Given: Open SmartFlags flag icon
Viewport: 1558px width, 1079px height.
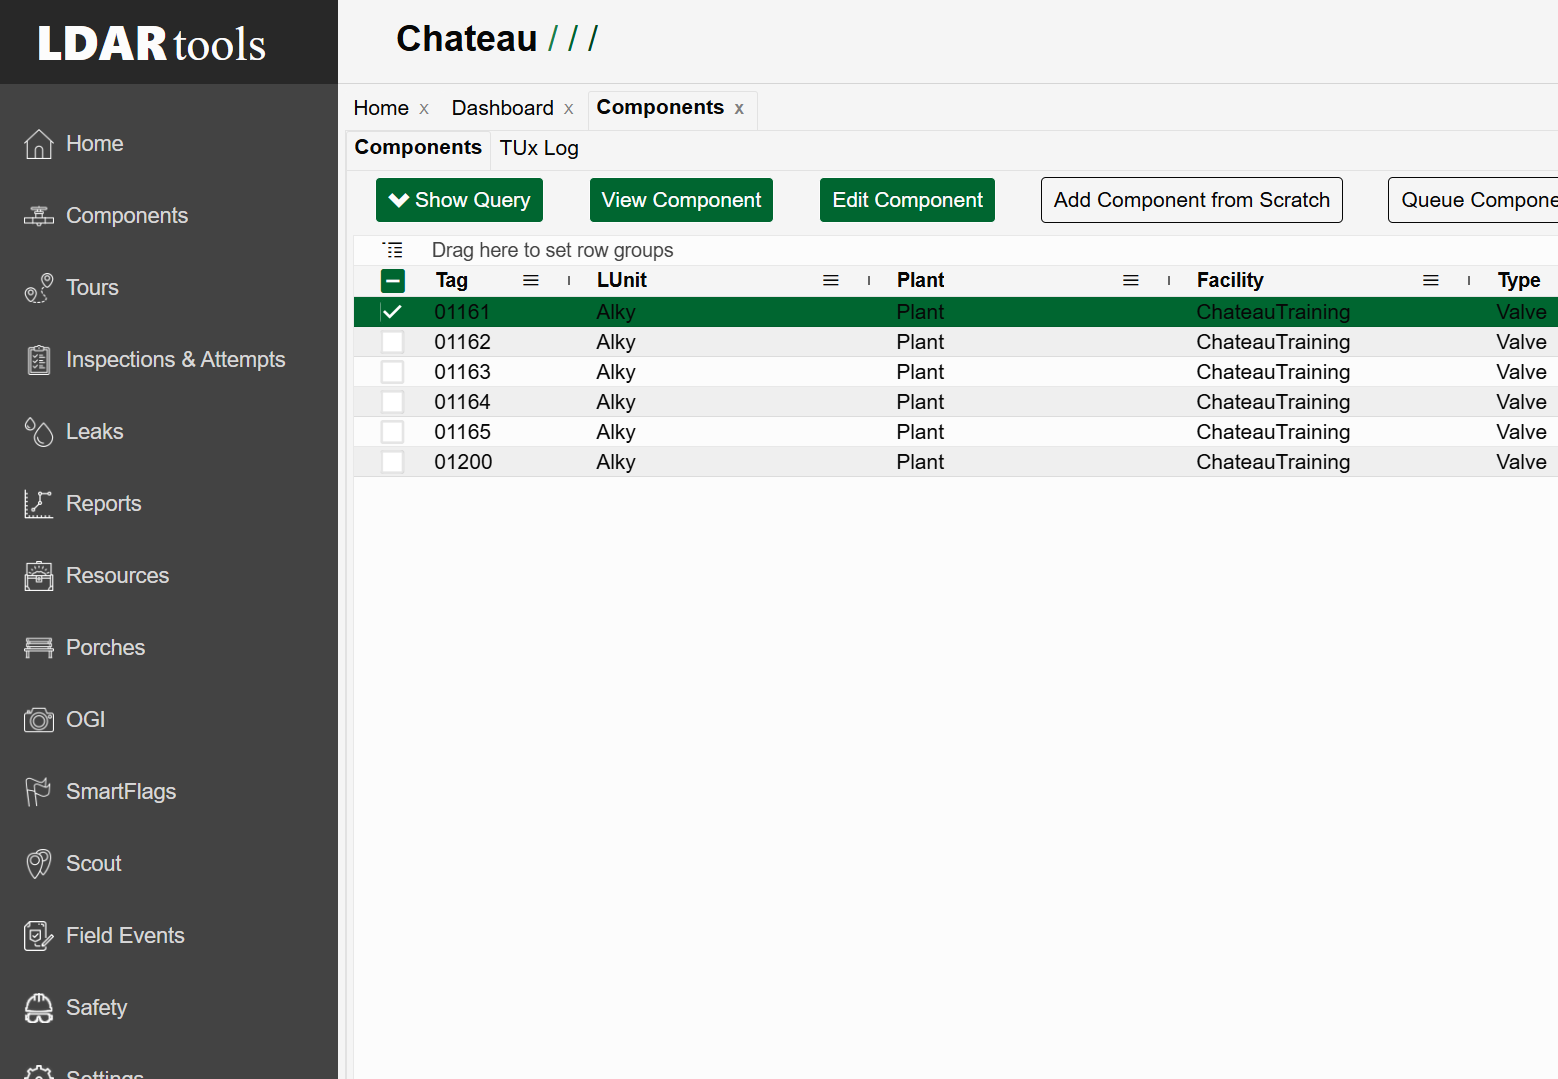Looking at the screenshot, I should tap(39, 792).
